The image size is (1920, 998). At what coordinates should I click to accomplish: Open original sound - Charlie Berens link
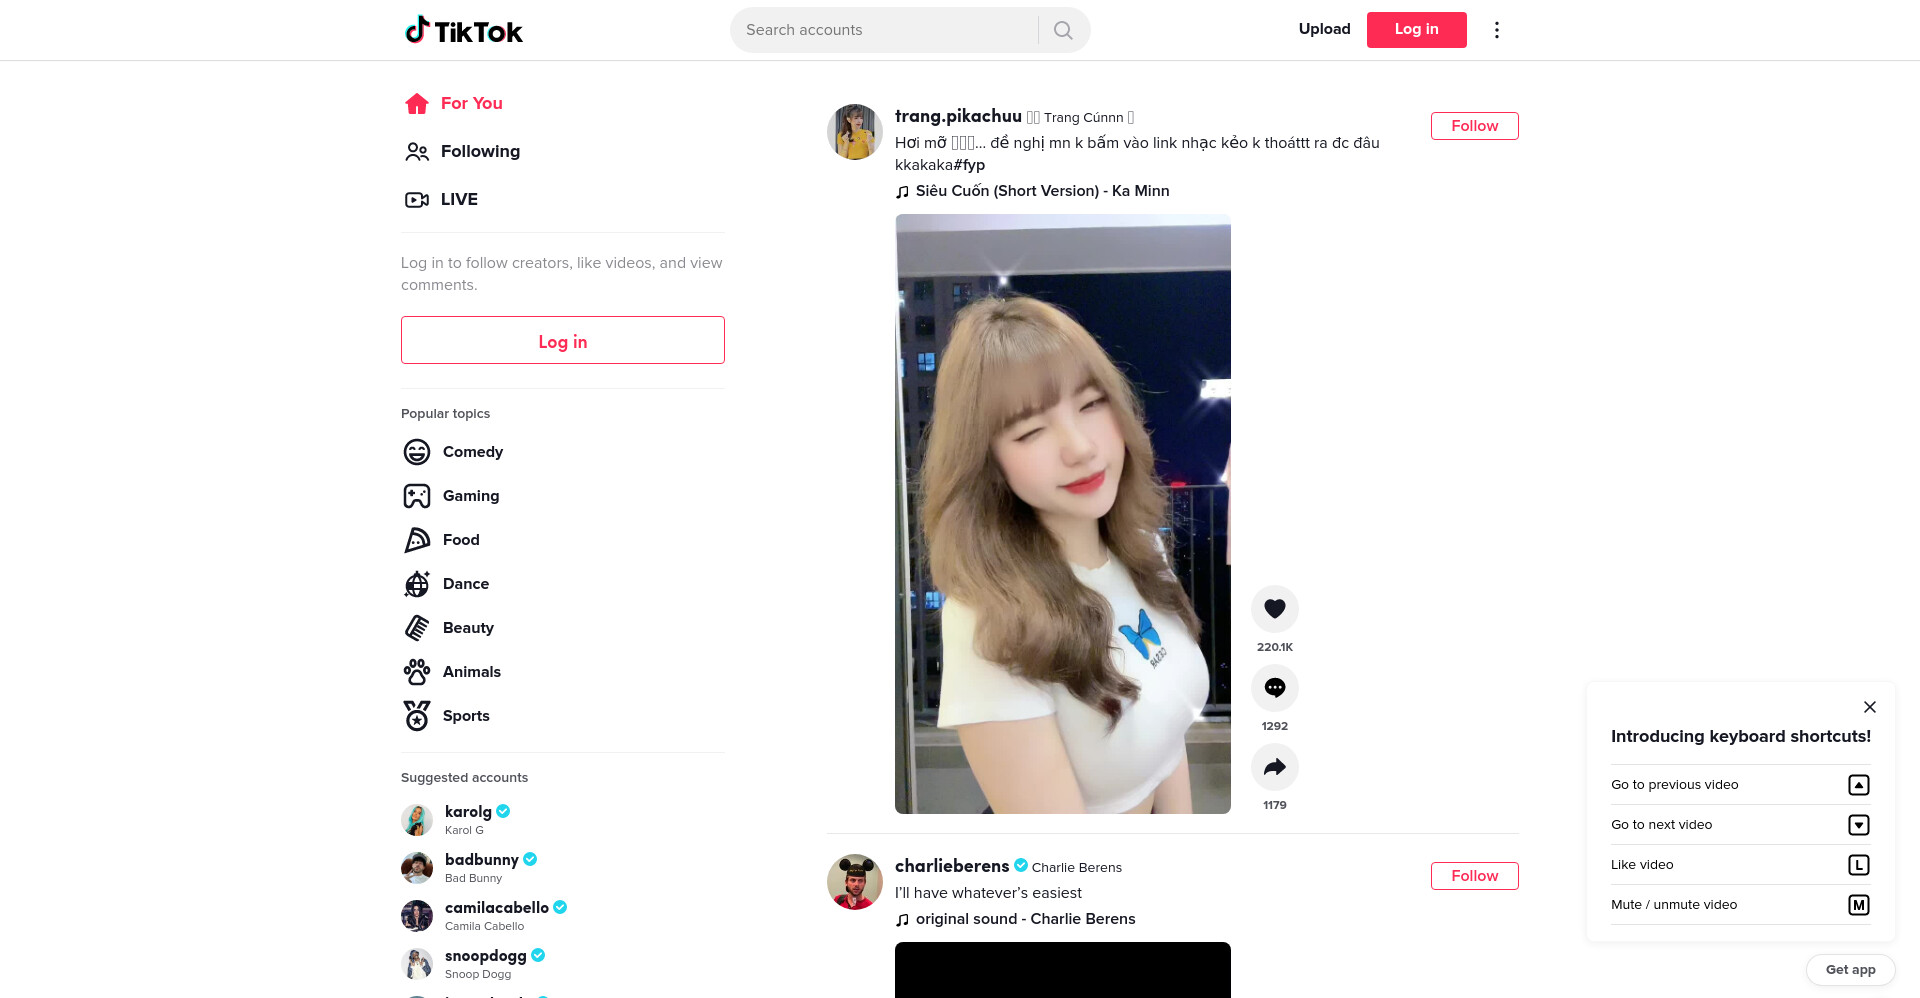[x=1025, y=919]
